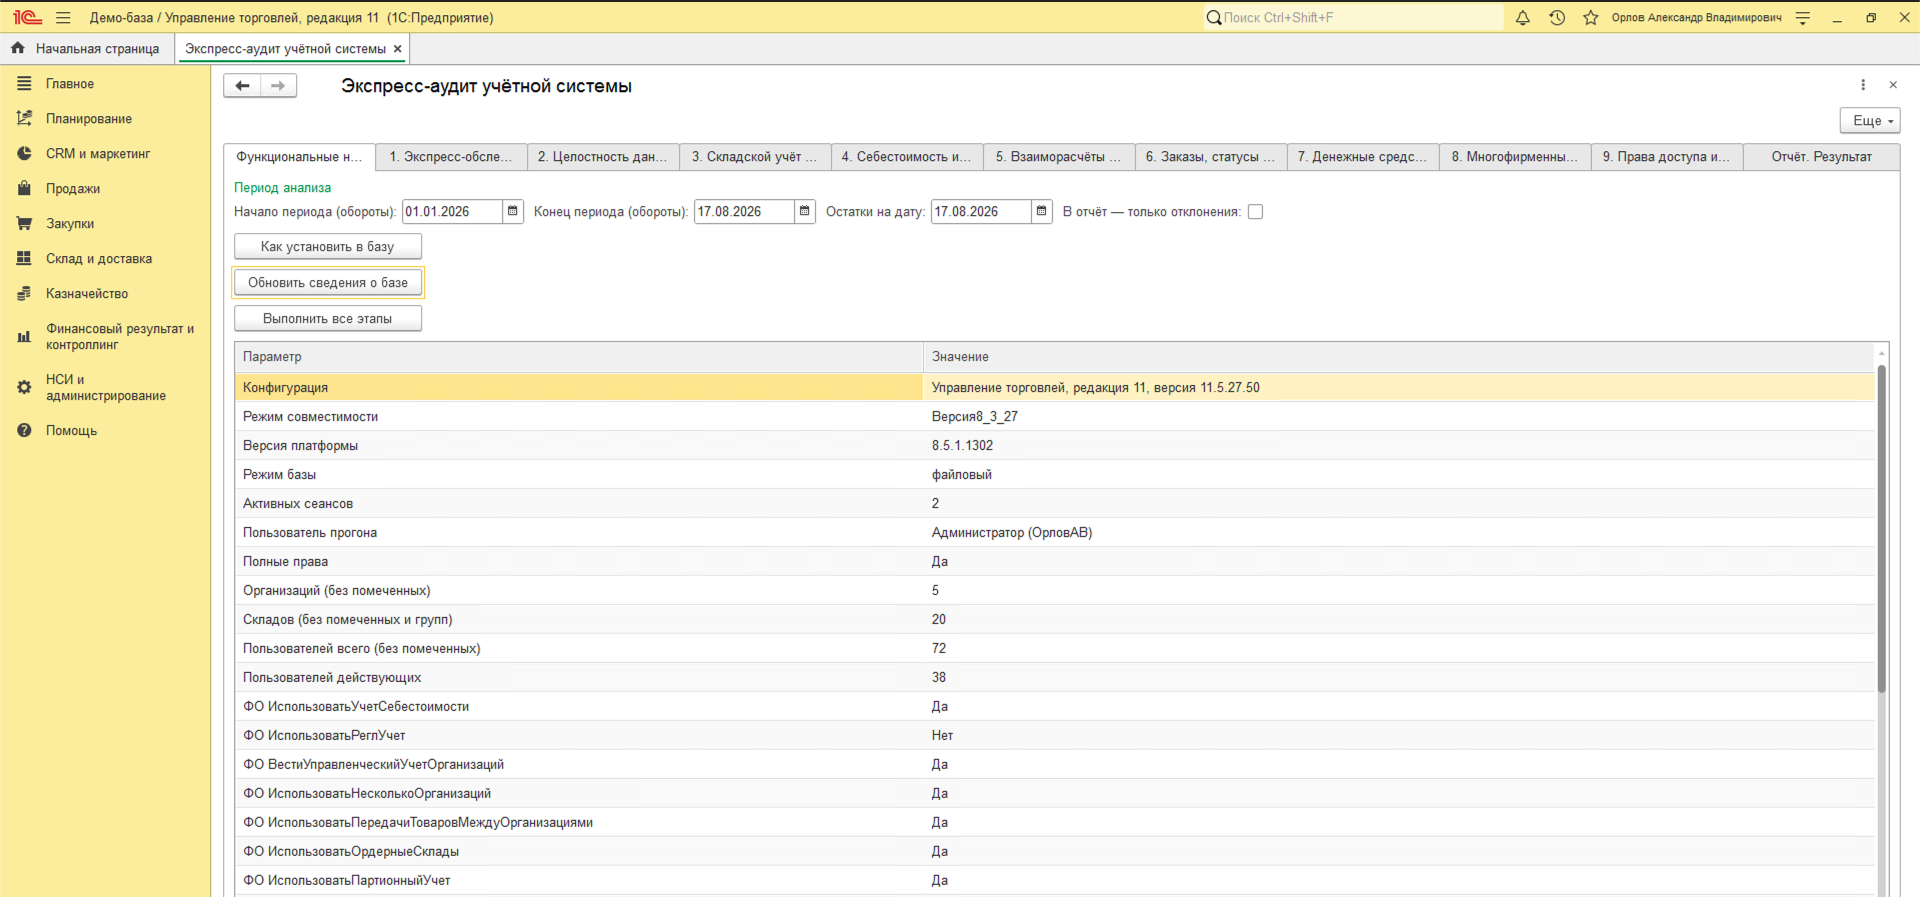Click the Значение column header
Screen dimensions: 1920x897
[x=1398, y=357]
